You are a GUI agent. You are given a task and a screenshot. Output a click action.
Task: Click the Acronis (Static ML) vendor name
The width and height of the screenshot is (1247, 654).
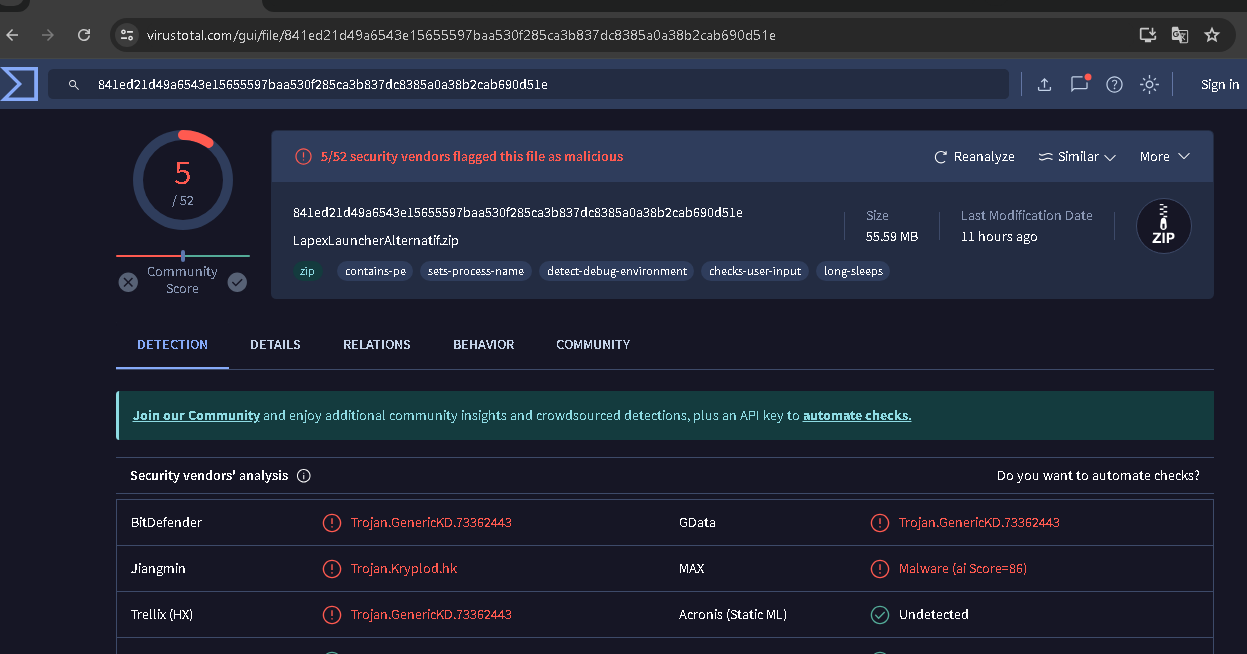pos(733,615)
